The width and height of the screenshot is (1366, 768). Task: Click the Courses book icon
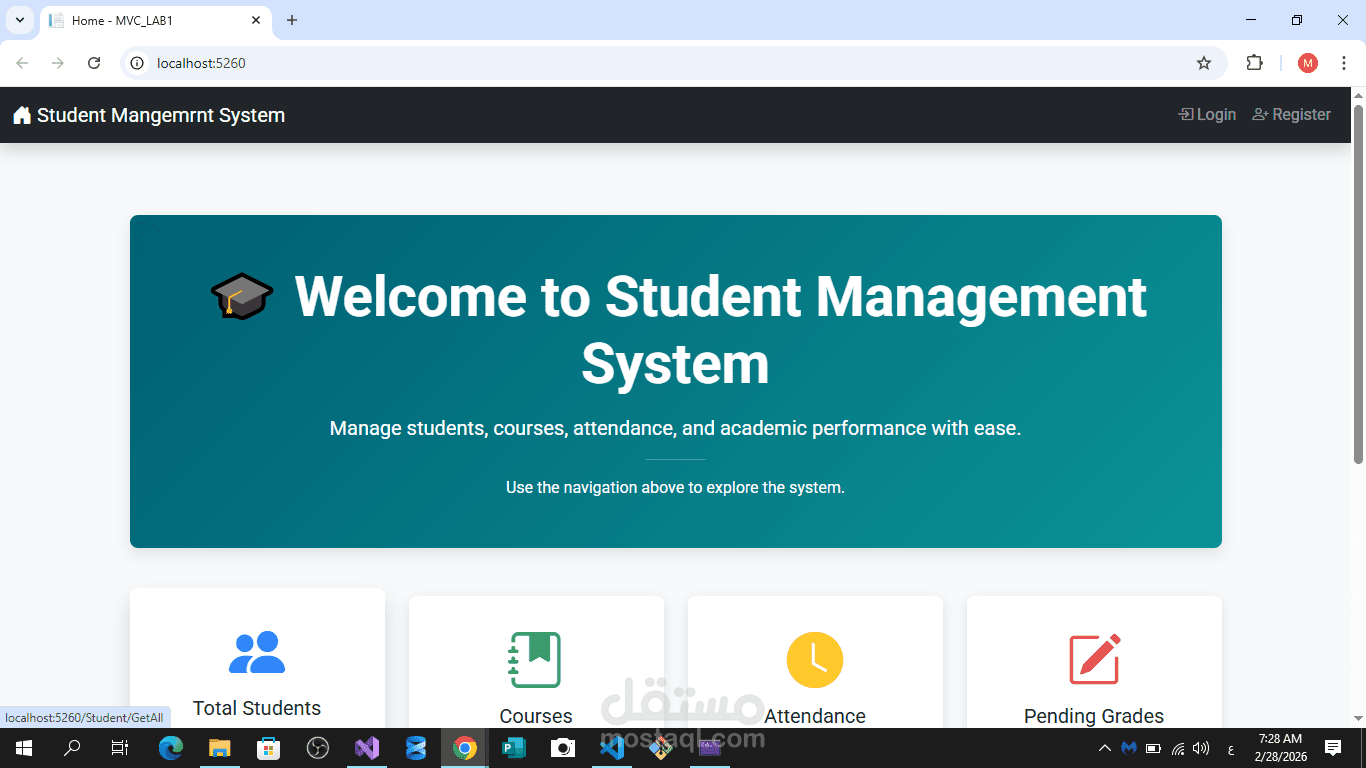coord(536,660)
